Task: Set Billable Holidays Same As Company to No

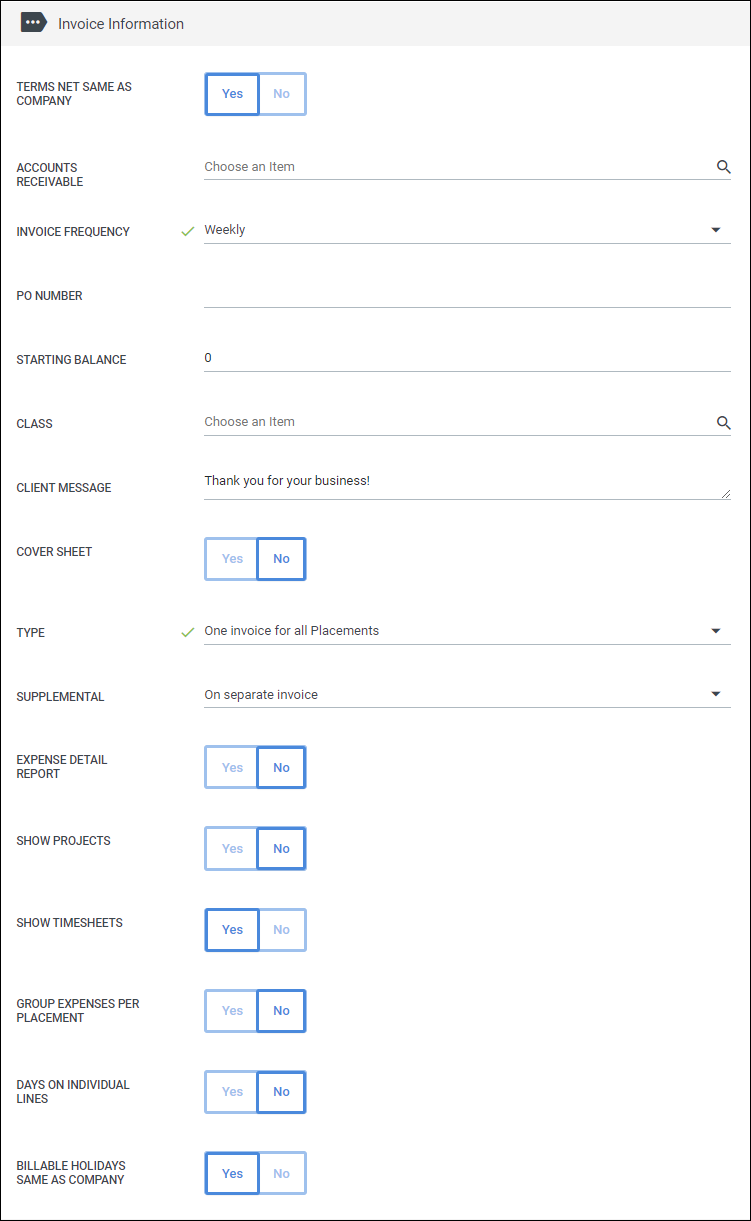Action: coord(282,1174)
